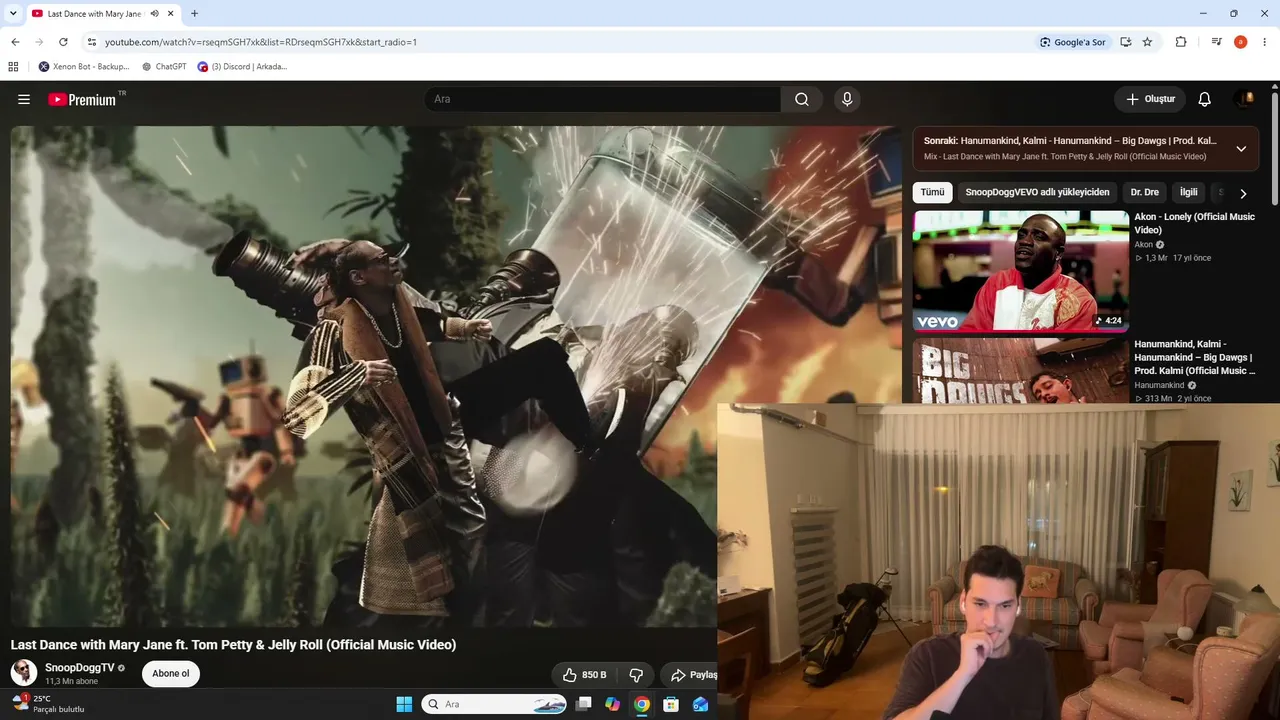View site information icon in address bar
Screen dimensions: 1280x720
tap(92, 42)
